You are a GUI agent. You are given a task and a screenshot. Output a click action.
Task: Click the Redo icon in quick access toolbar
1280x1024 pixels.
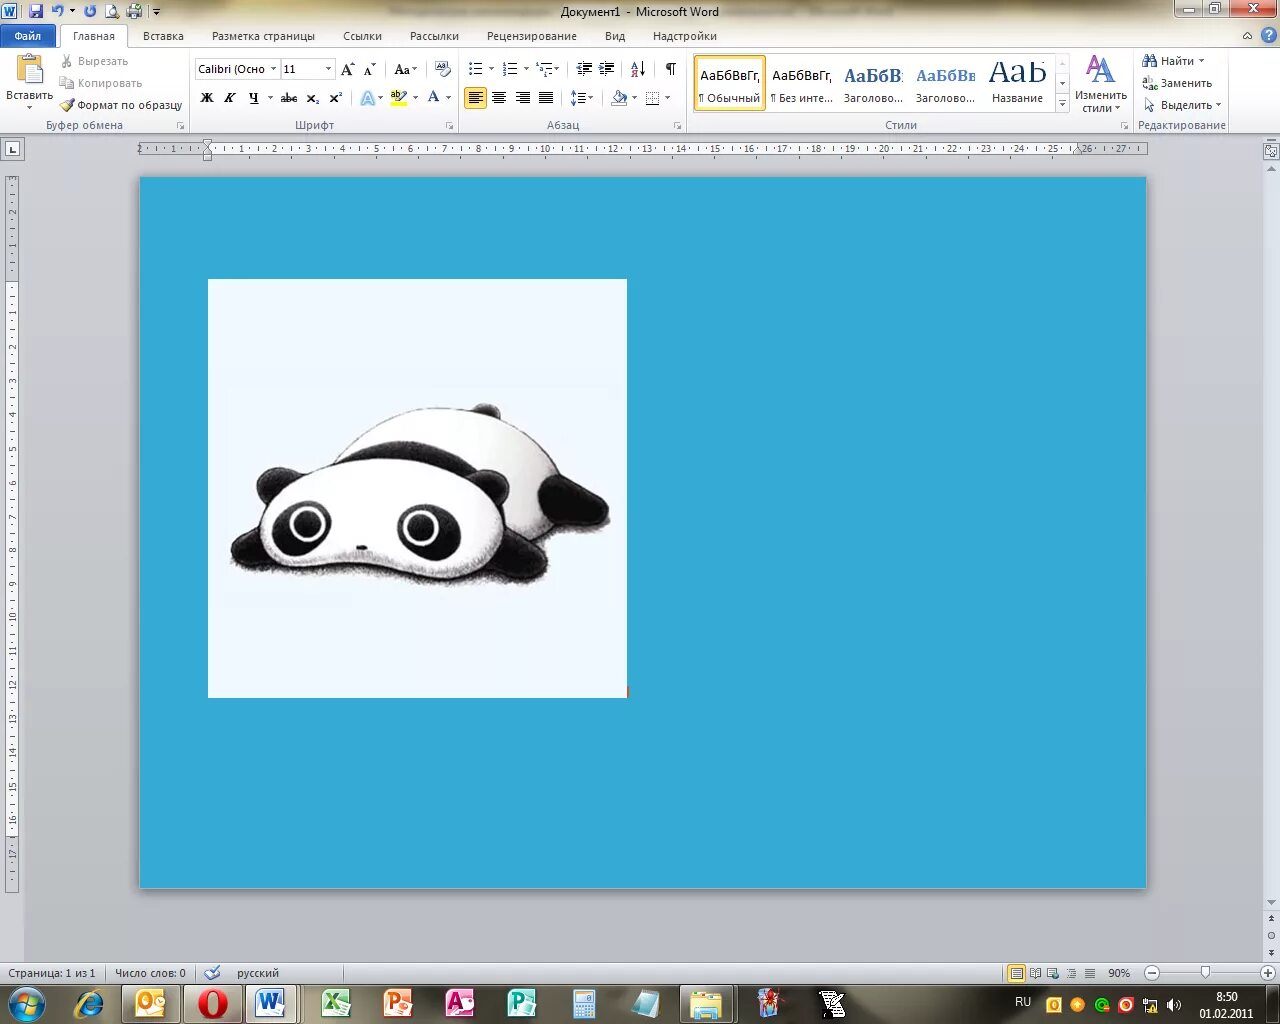(x=90, y=12)
